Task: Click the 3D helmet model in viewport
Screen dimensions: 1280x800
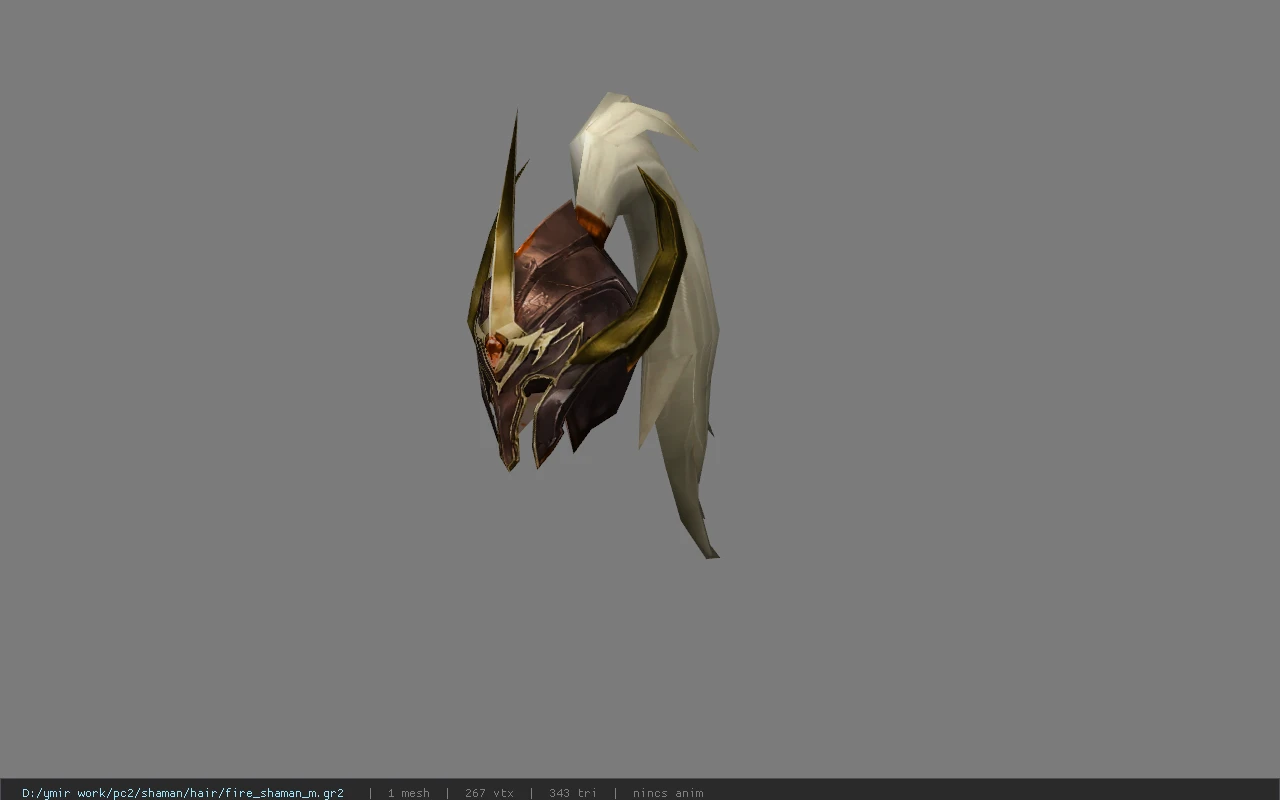Action: 593,325
